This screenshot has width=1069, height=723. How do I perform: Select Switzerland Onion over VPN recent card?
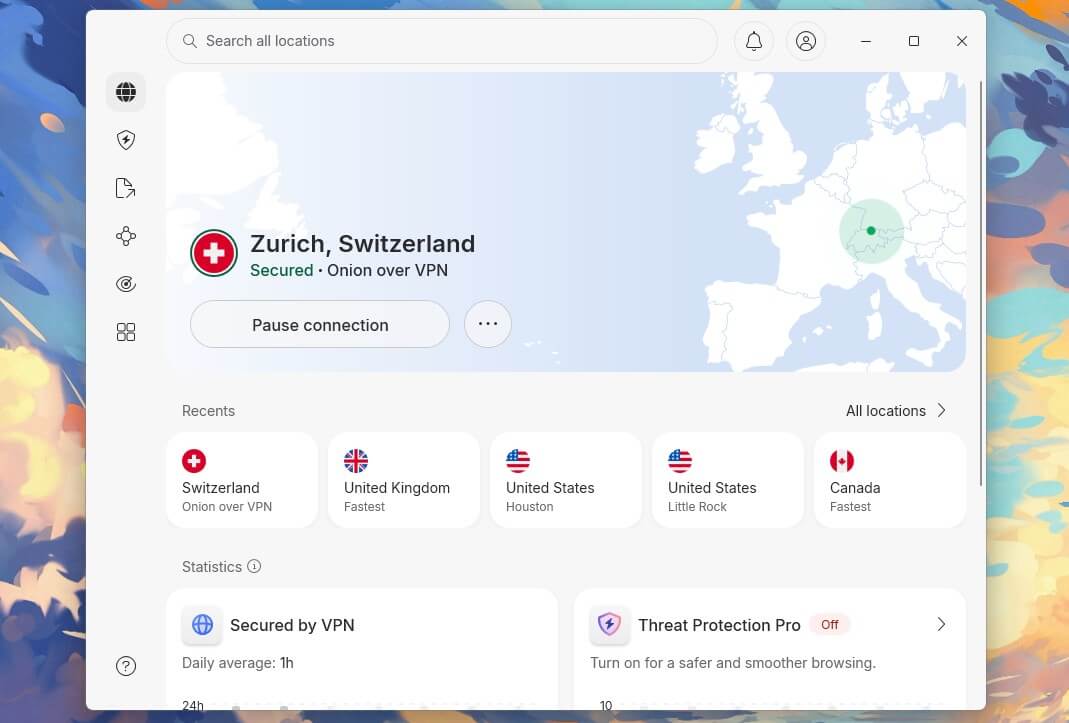pyautogui.click(x=242, y=480)
